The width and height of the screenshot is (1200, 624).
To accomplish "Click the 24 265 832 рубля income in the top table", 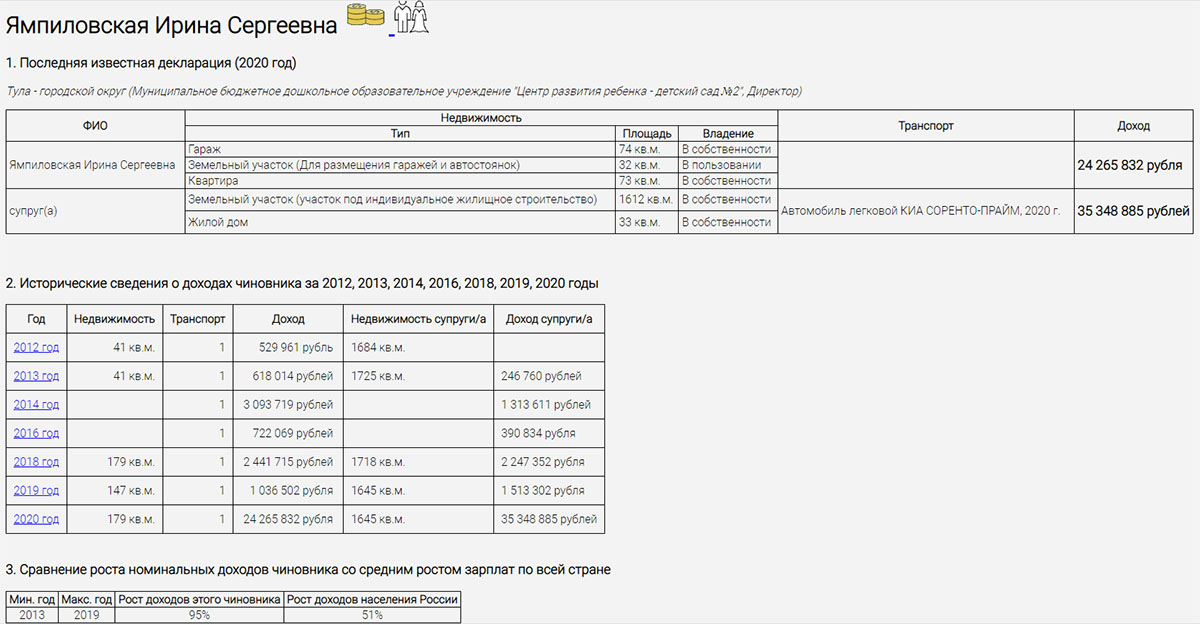I will point(1130,165).
